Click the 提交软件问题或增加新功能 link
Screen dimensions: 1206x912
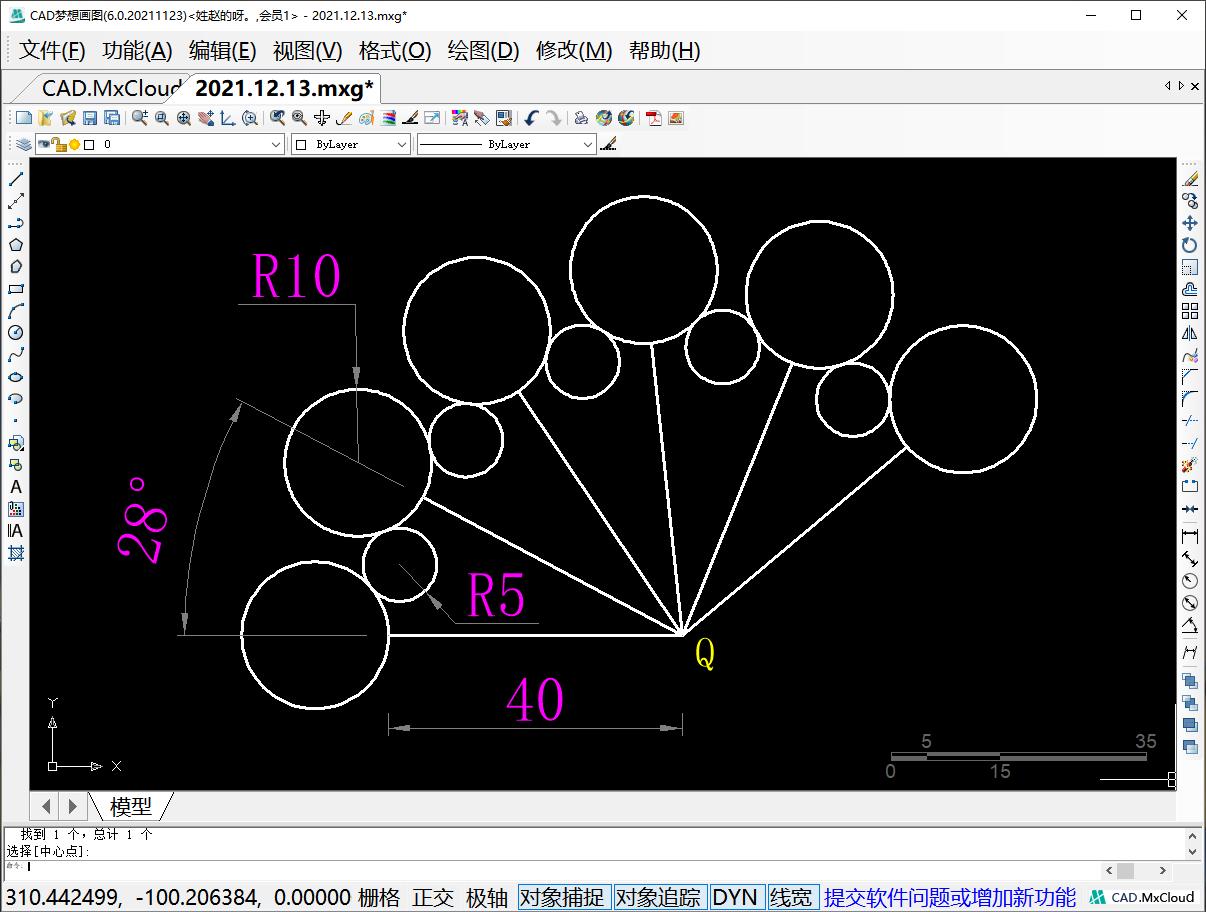pos(949,897)
